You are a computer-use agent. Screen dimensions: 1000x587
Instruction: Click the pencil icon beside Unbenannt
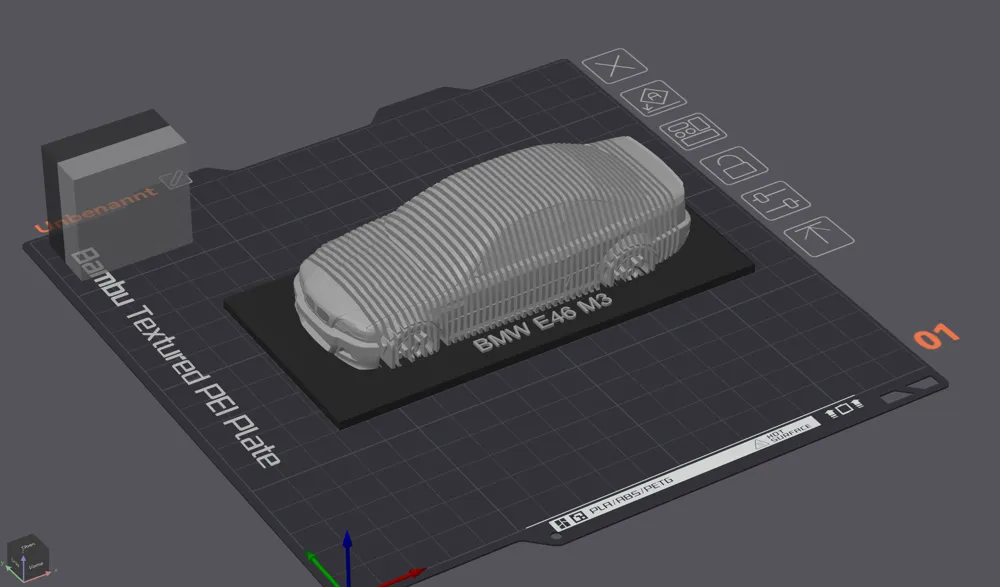(174, 179)
